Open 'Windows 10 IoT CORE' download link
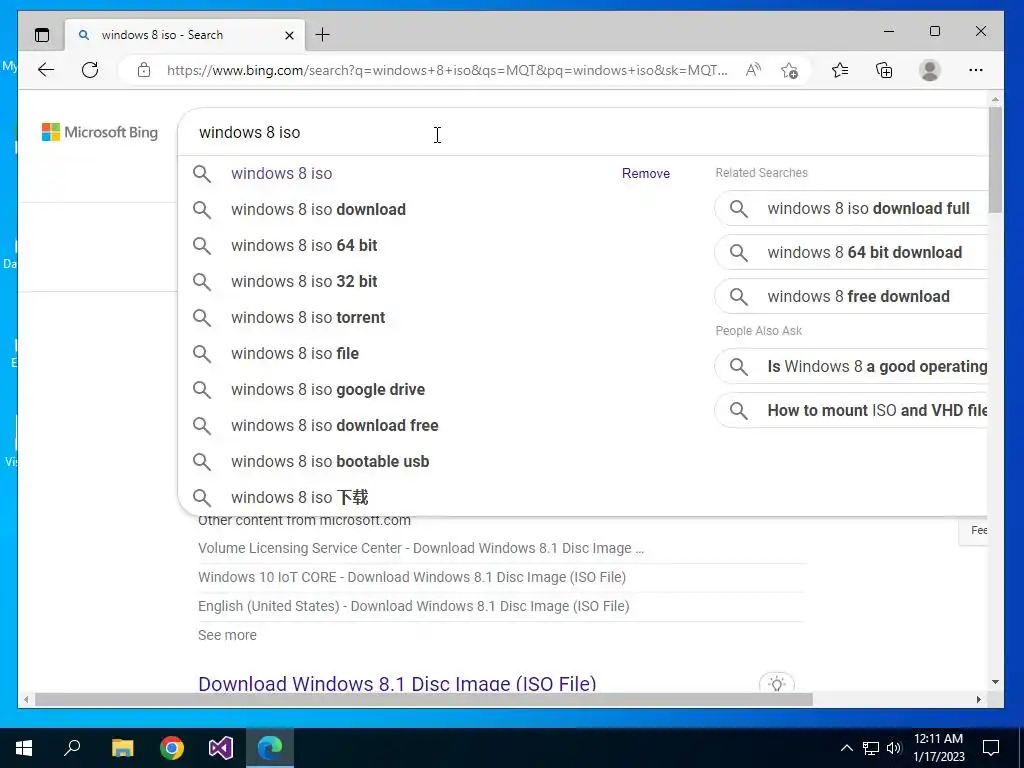1024x768 pixels. [x=411, y=577]
